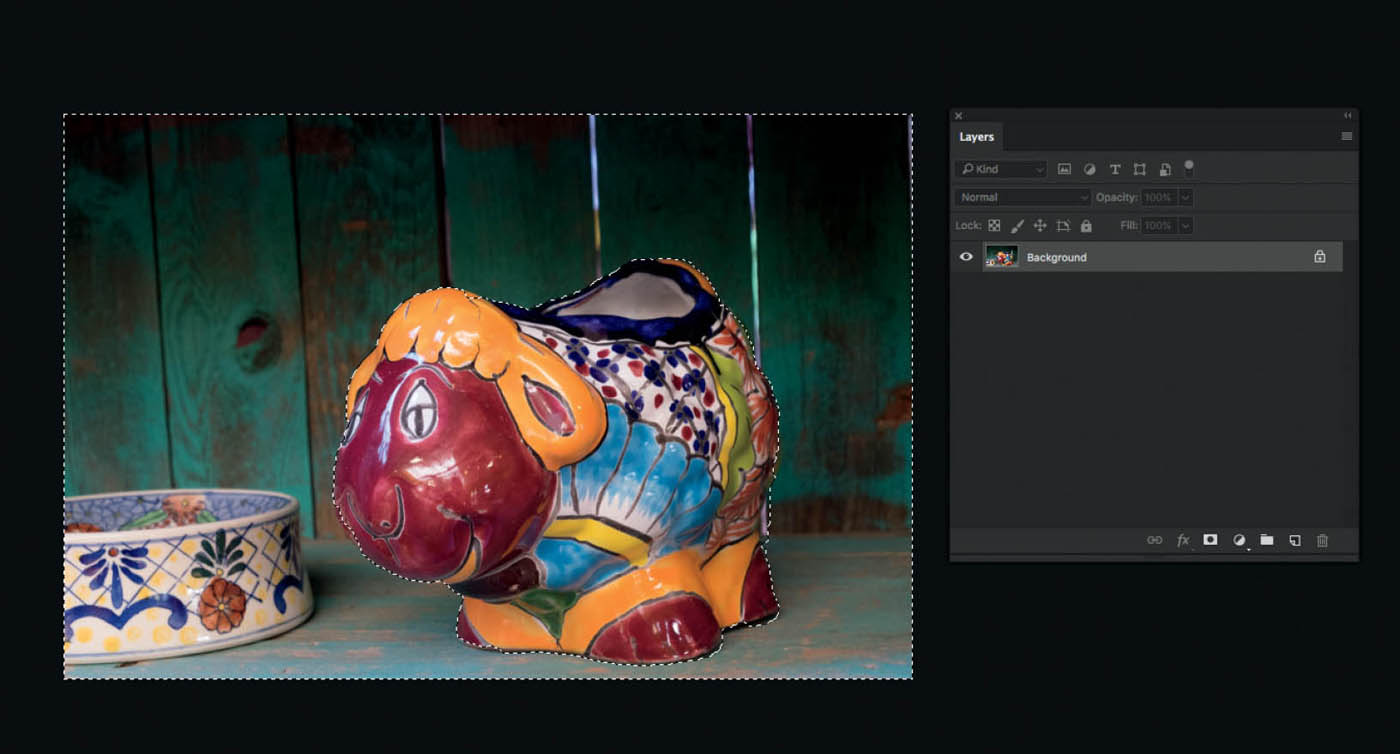The image size is (1400, 754).
Task: Click the Link layers chain icon
Action: [x=1155, y=540]
